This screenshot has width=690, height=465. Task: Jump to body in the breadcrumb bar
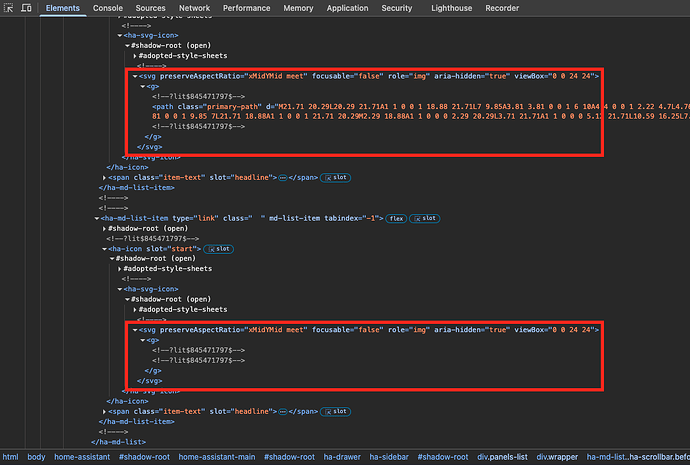click(36, 457)
